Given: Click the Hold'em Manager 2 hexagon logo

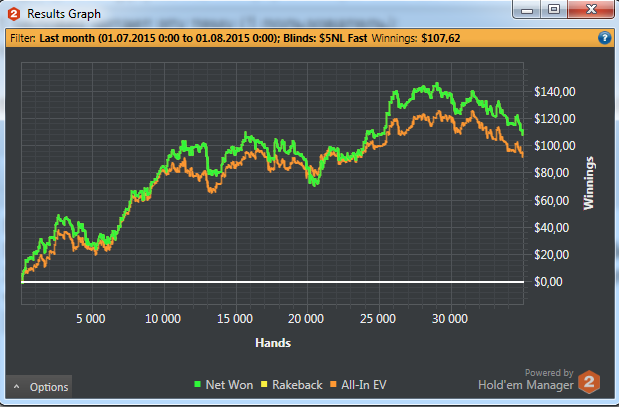Looking at the screenshot, I should tap(589, 382).
